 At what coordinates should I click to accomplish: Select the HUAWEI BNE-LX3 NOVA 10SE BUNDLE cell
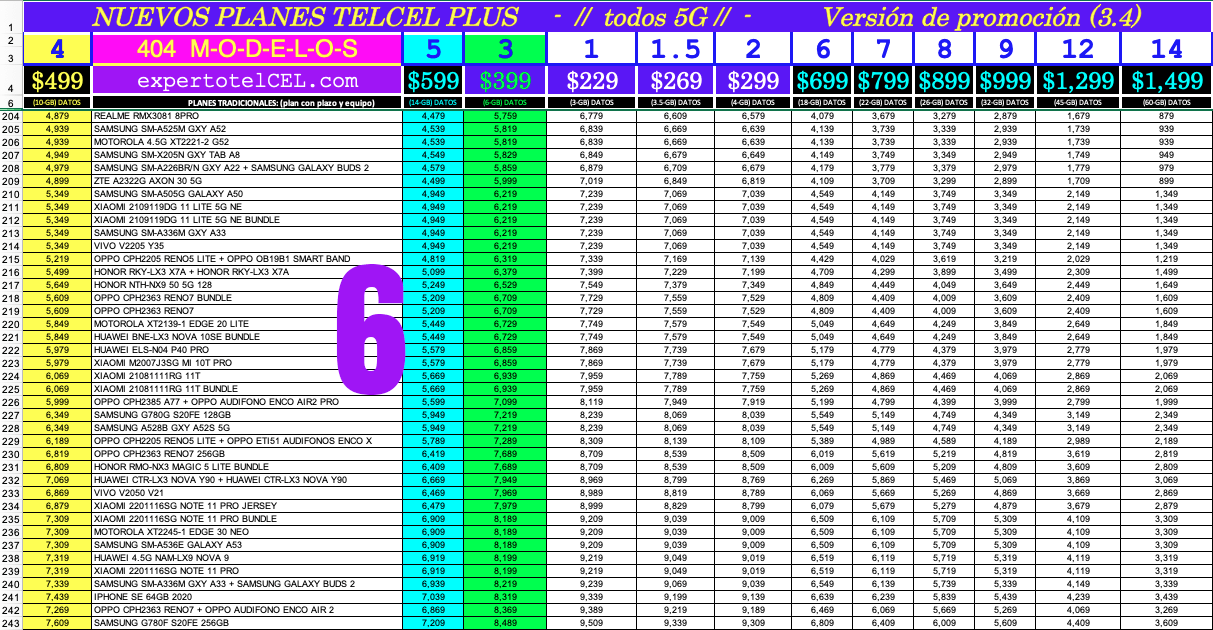click(x=247, y=337)
